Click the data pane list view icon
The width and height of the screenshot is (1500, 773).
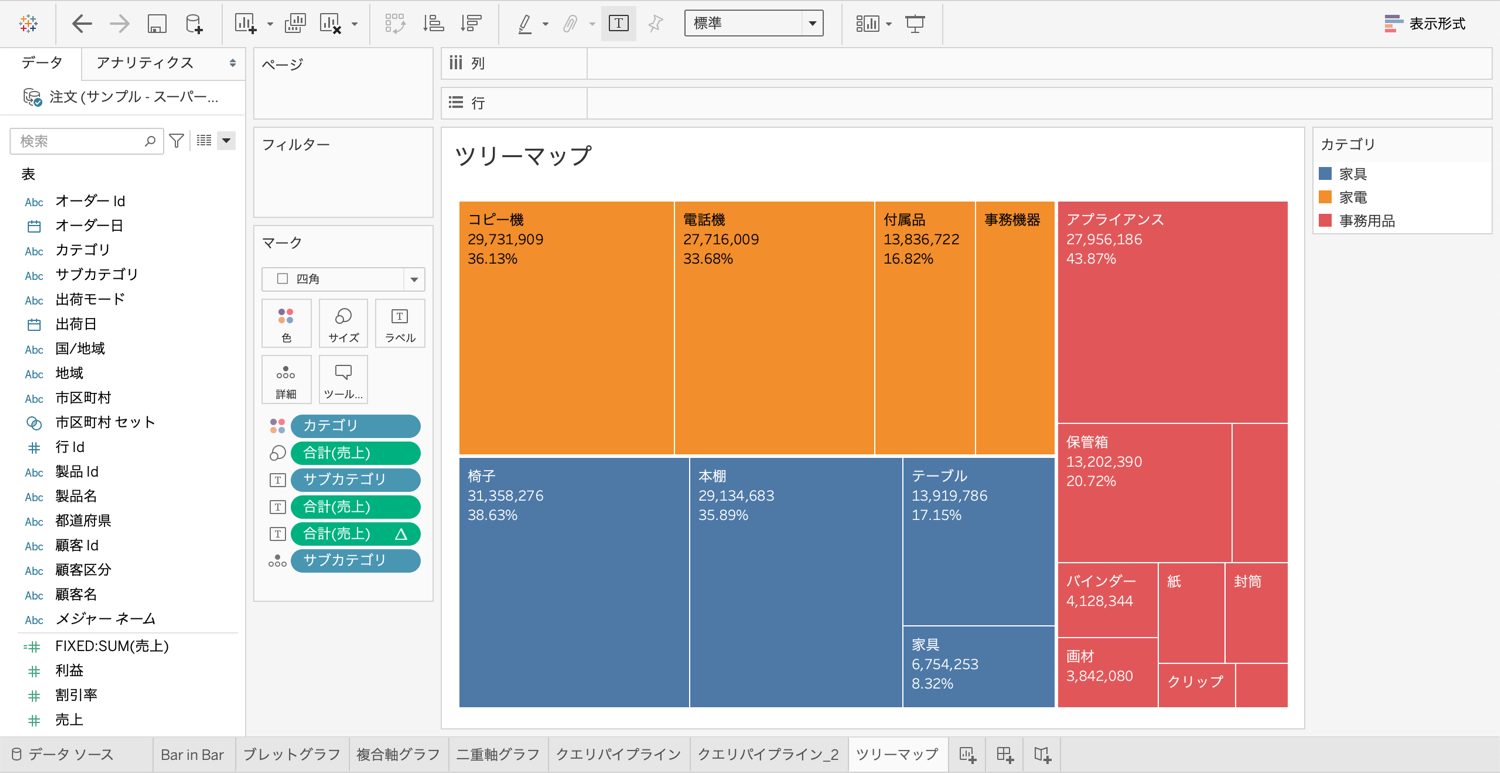point(204,141)
